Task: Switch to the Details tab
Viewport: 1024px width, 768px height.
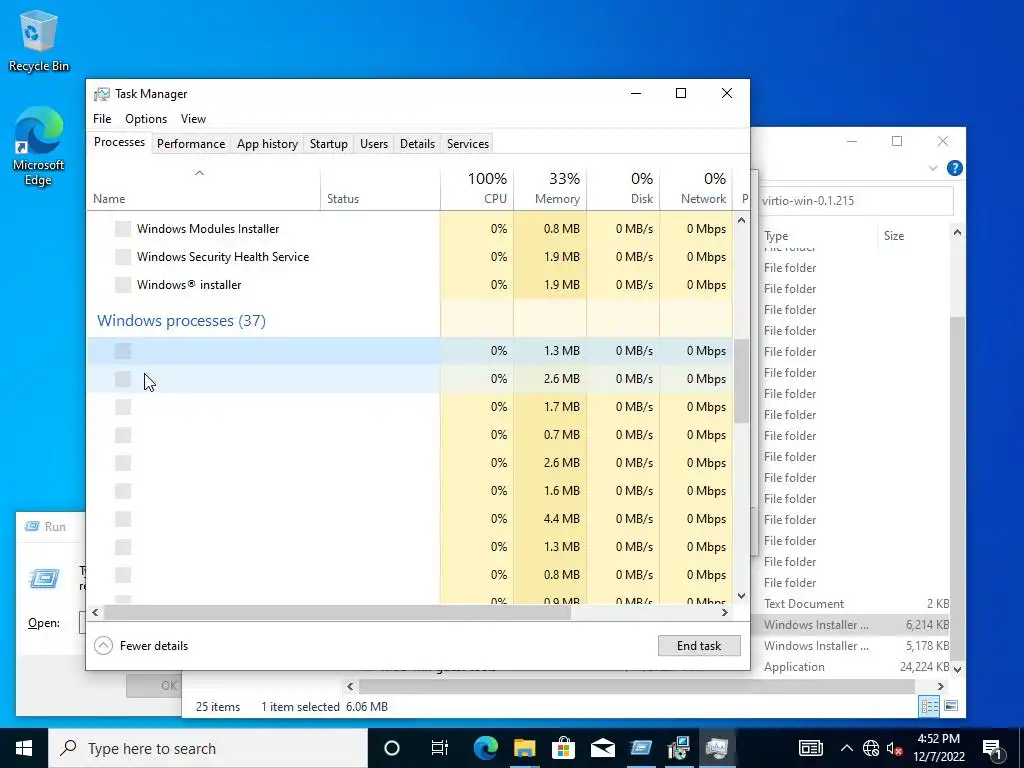Action: coord(417,144)
